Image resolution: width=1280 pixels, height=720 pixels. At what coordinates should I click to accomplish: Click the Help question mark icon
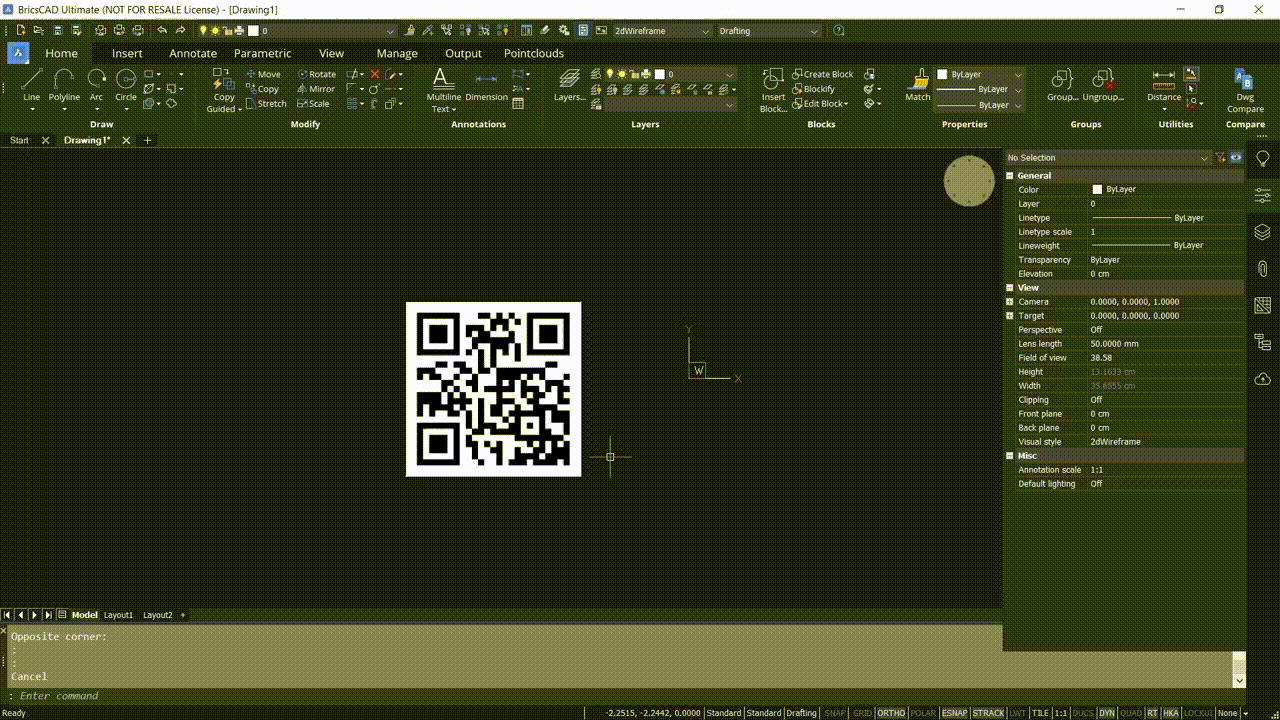(838, 31)
